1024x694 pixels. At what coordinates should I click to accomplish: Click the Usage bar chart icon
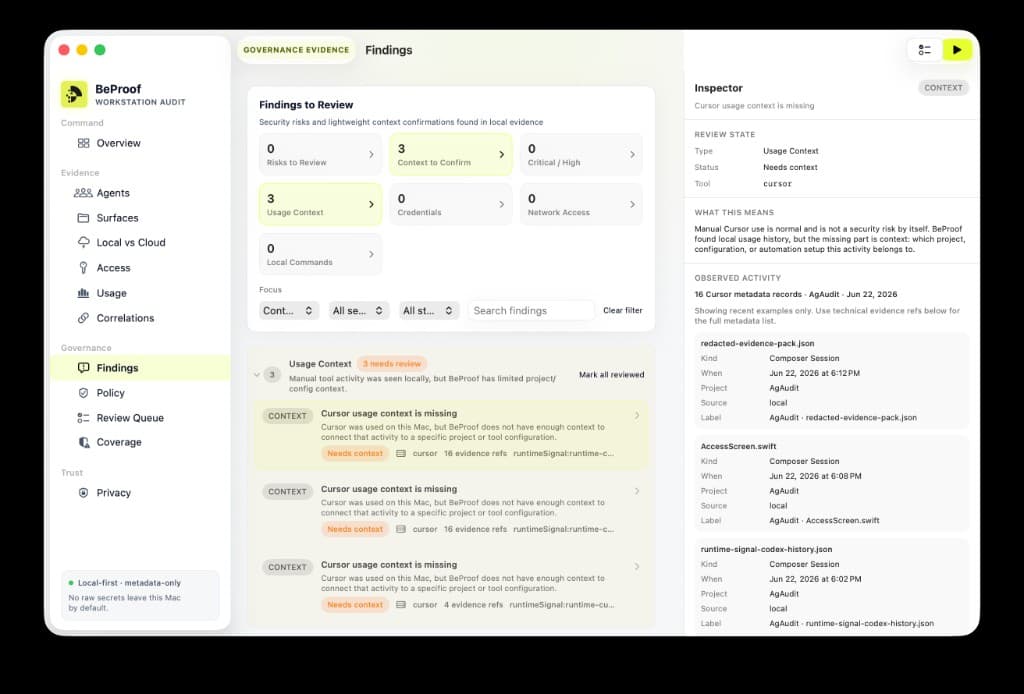[84, 293]
